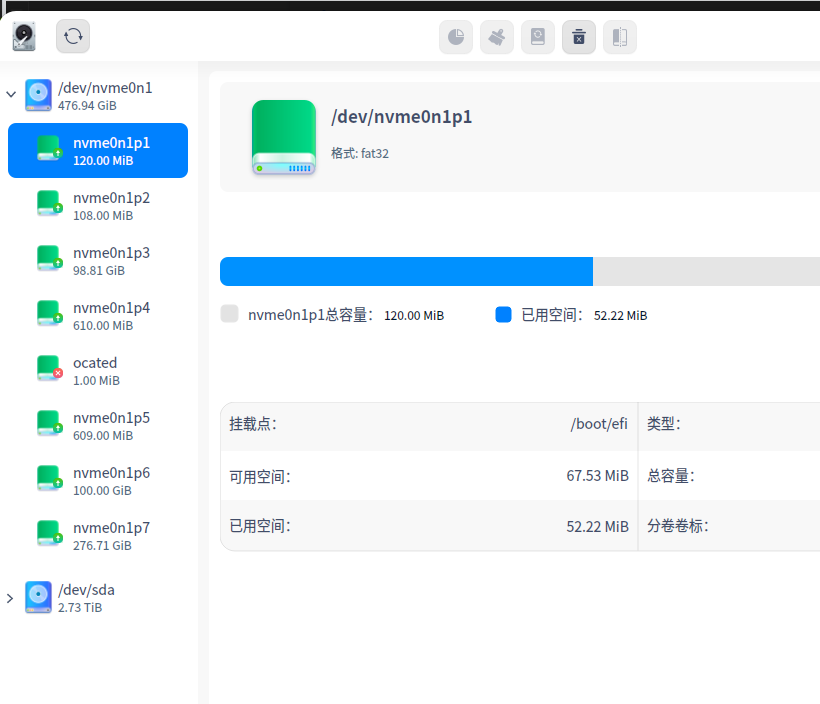Click the legend 已用空间 52.22 MiB value
Screen dimensions: 820x704
[x=620, y=315]
